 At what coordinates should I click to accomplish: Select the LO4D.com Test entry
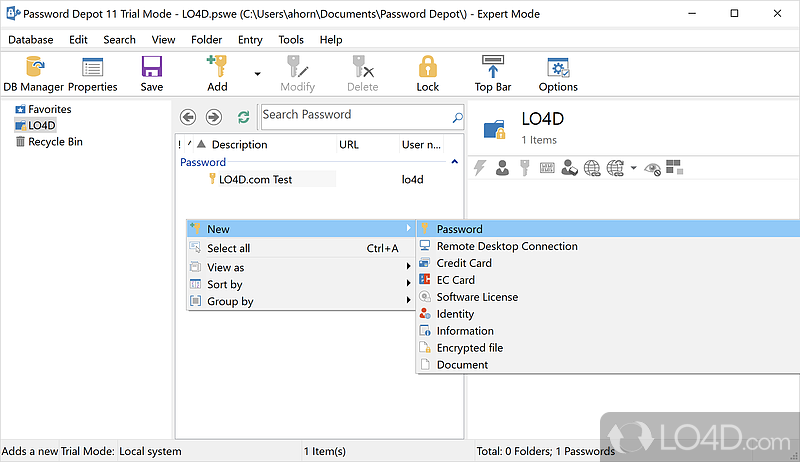(x=255, y=179)
